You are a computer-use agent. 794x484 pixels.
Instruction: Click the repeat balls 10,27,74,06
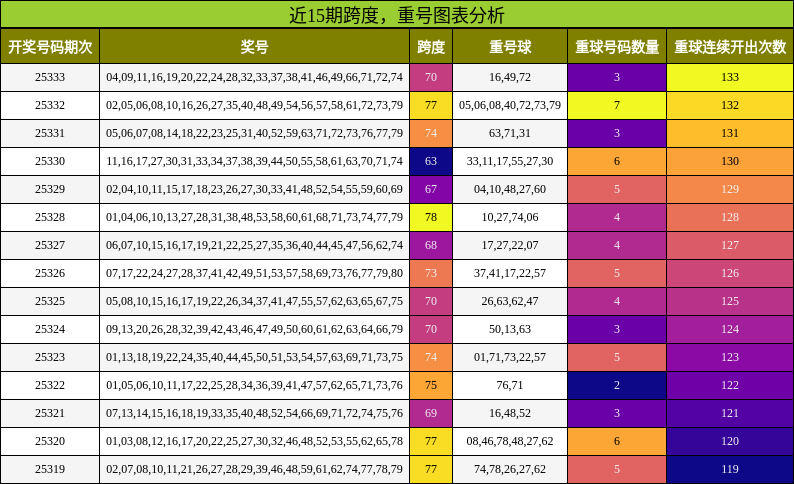[x=510, y=217]
